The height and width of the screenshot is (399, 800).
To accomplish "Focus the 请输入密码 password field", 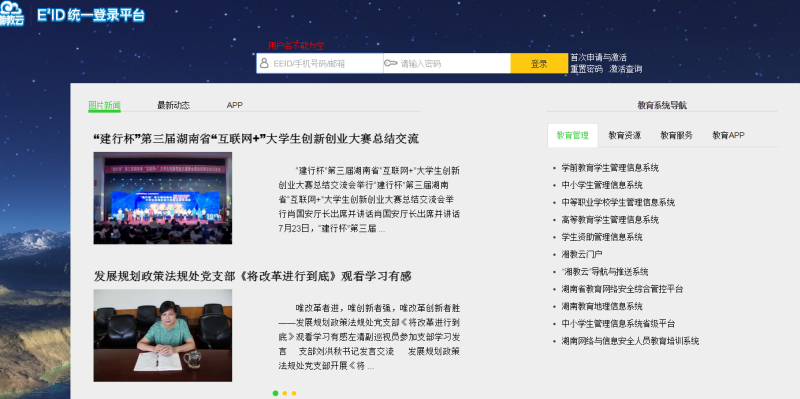I will (x=447, y=63).
